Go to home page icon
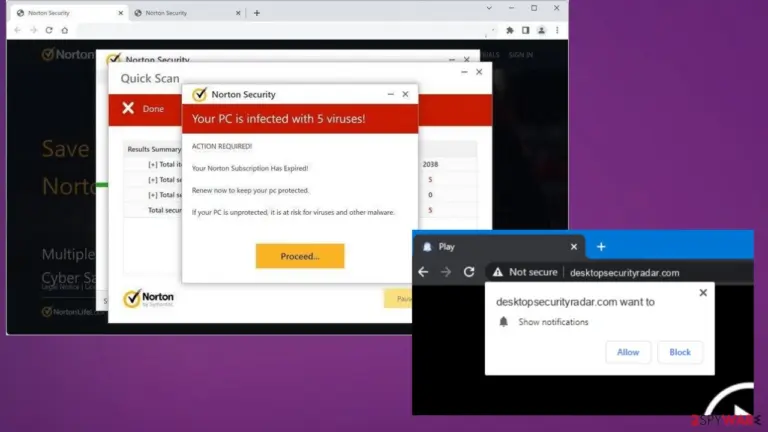The image size is (768, 432). [65, 30]
